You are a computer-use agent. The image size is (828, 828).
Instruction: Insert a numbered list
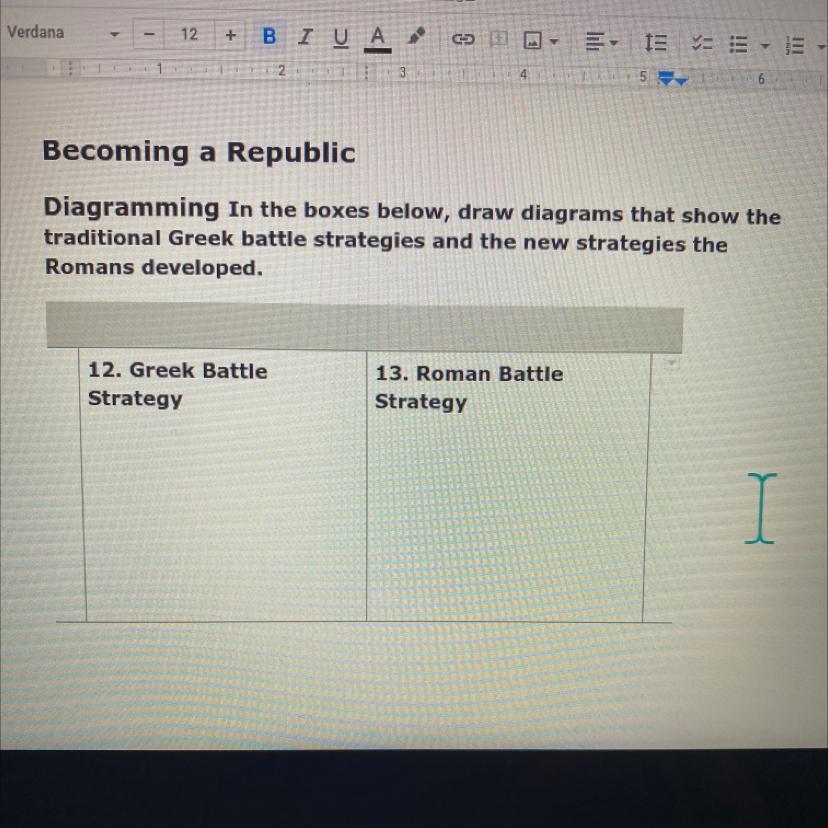(794, 45)
